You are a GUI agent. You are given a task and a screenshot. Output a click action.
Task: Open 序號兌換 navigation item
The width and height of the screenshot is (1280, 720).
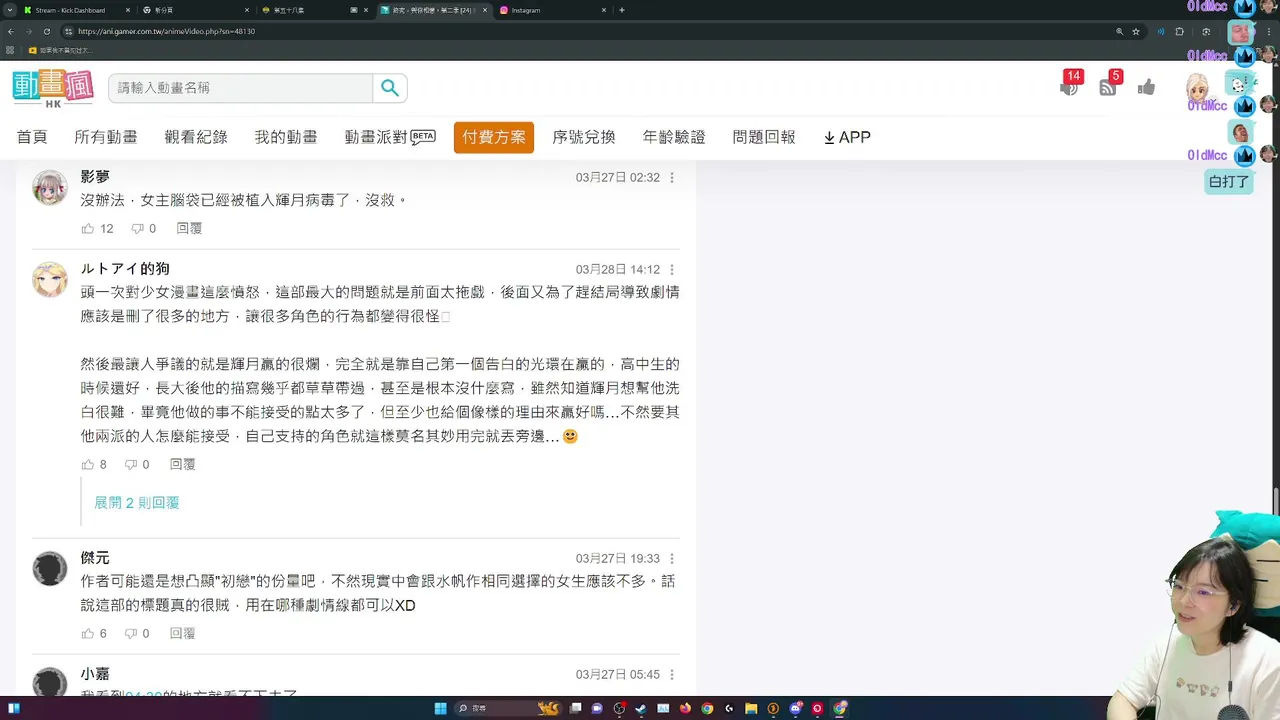tap(584, 137)
